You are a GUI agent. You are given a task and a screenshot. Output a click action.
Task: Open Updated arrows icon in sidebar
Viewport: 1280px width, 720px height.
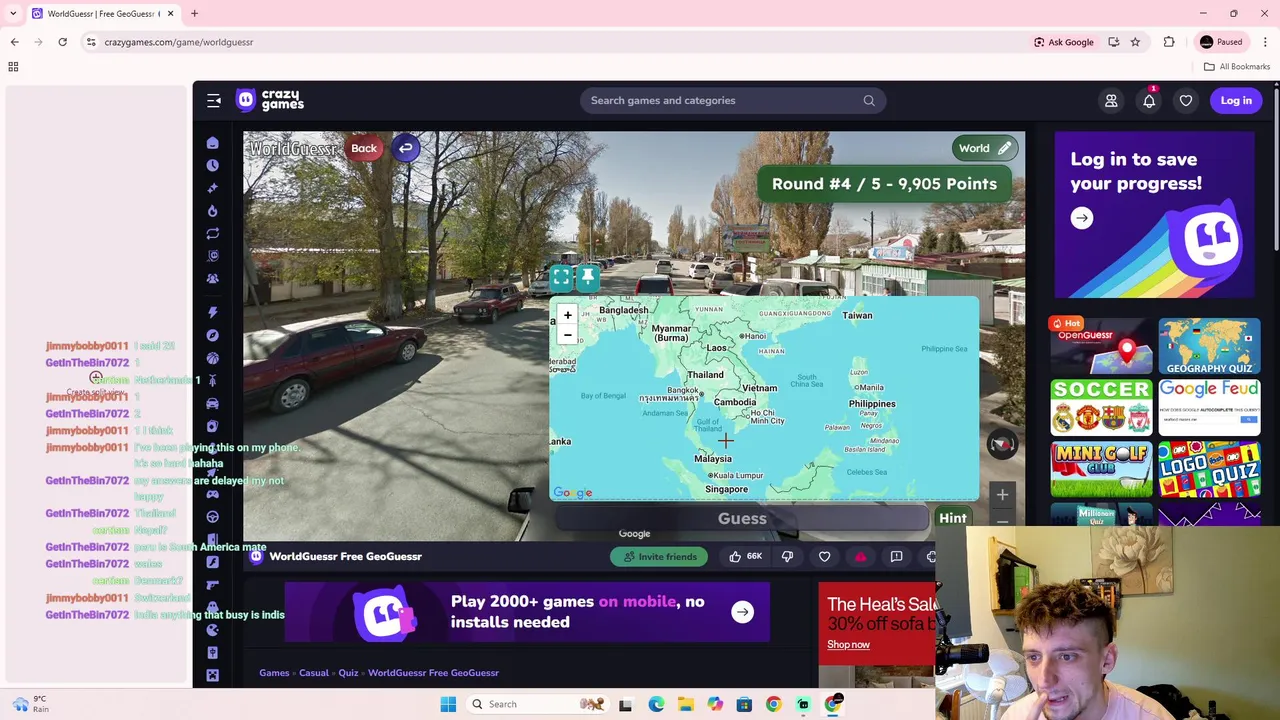(x=212, y=233)
